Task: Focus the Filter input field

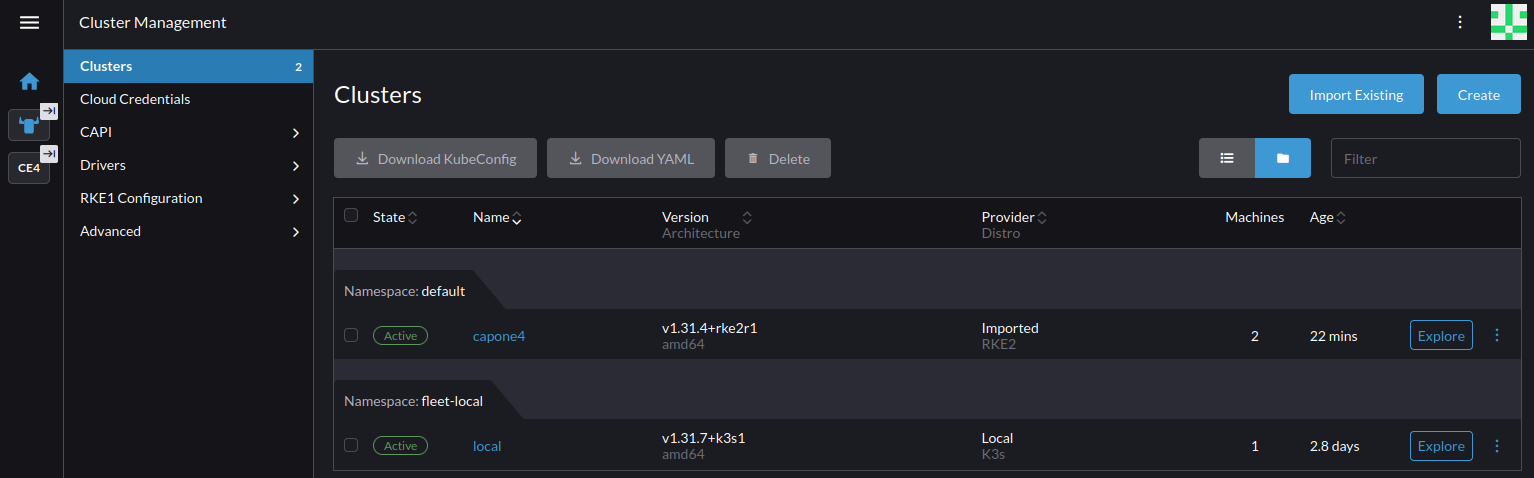Action: 1425,158
